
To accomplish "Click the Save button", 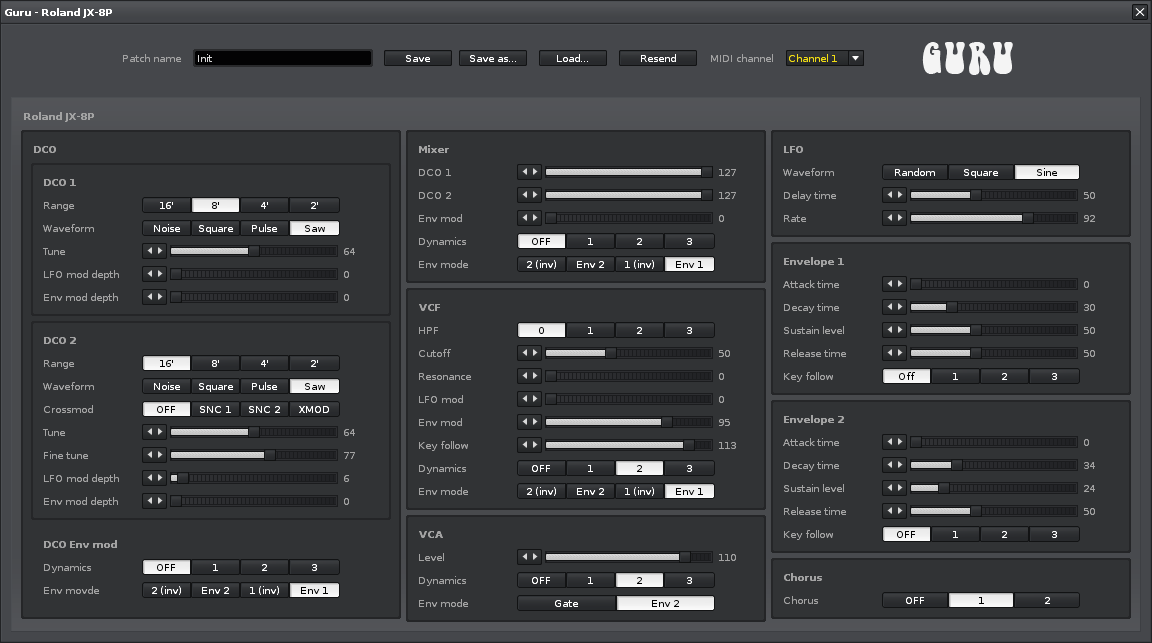I will pos(418,58).
